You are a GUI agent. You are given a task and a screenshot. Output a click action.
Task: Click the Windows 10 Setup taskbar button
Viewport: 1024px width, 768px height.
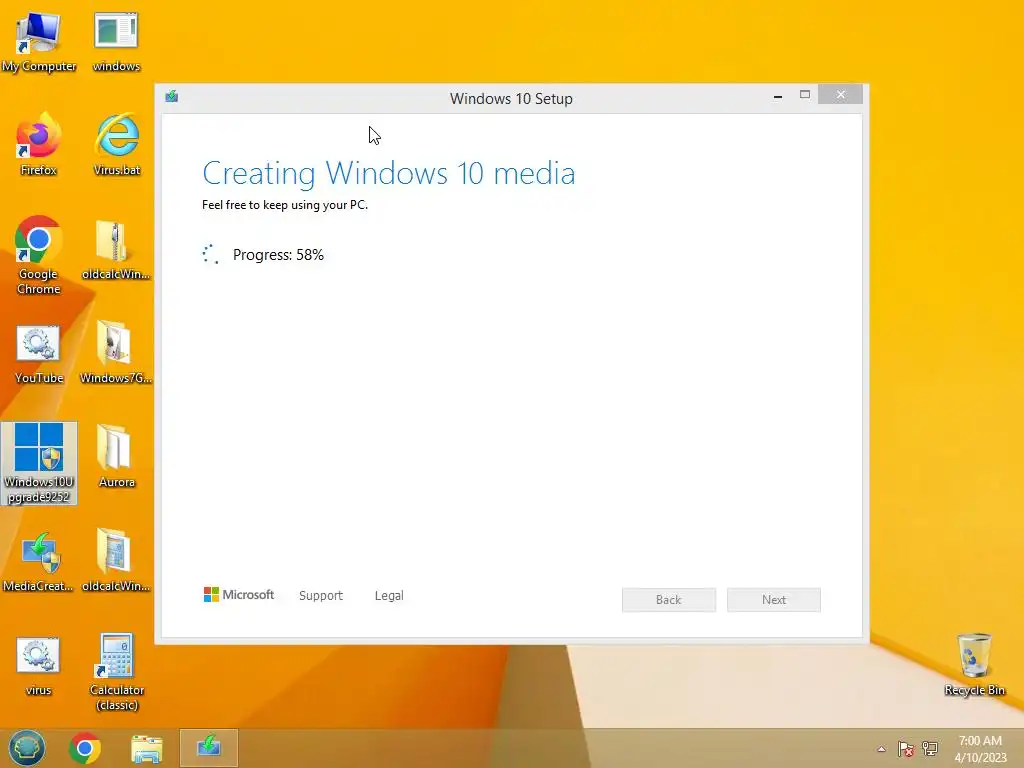point(209,748)
